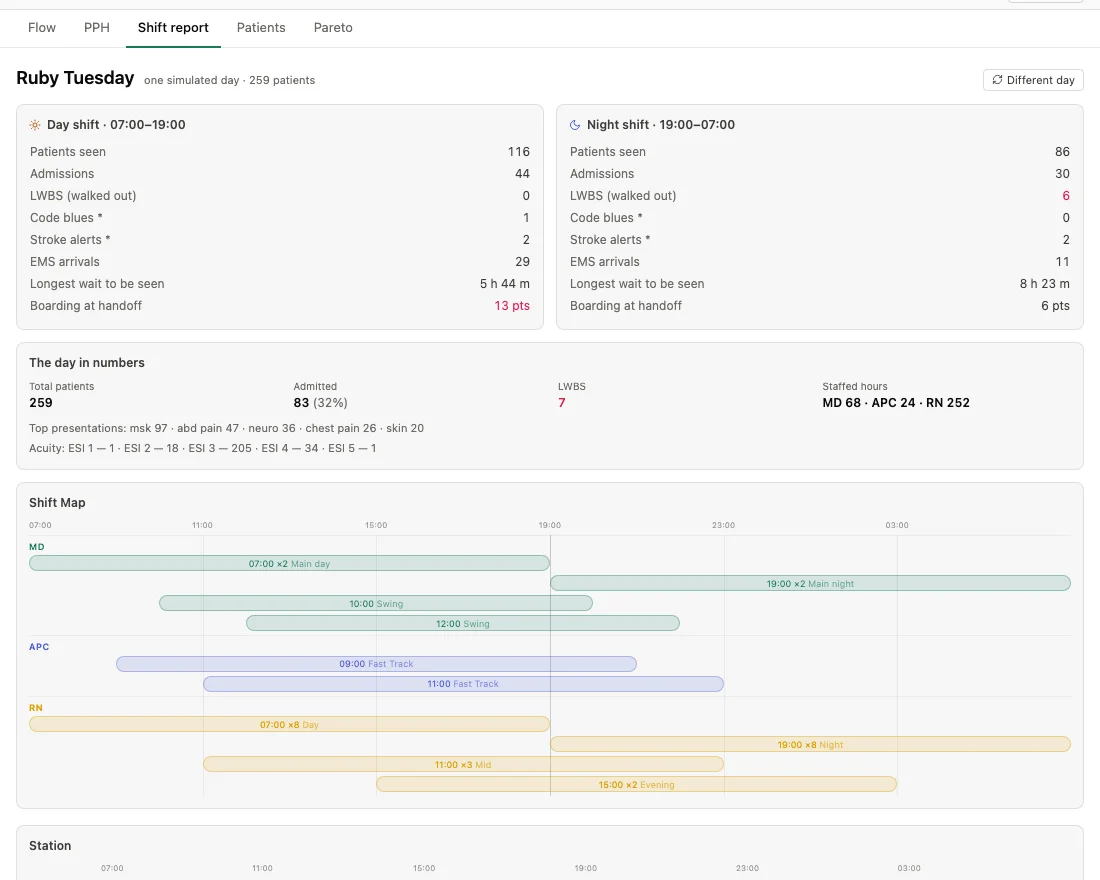Click the Acuity ESI breakdown line
This screenshot has height=880, width=1100.
coord(203,448)
